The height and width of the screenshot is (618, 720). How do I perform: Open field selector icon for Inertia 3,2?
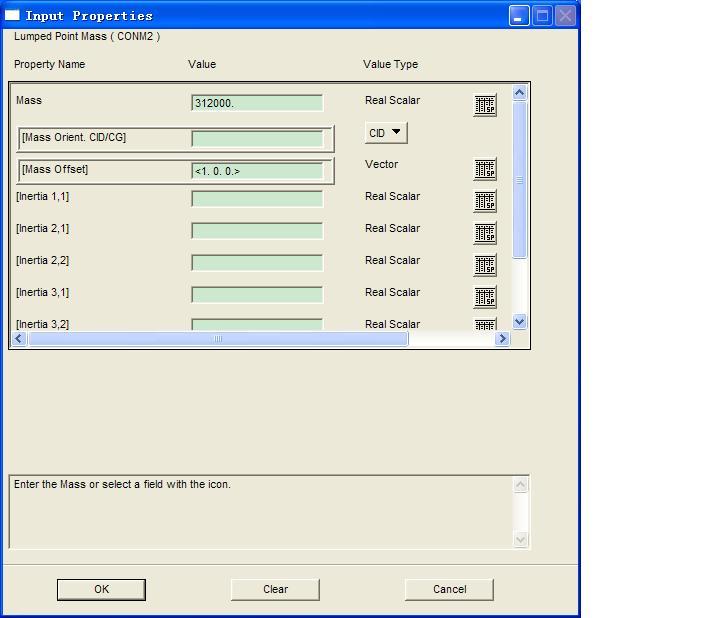click(x=485, y=324)
